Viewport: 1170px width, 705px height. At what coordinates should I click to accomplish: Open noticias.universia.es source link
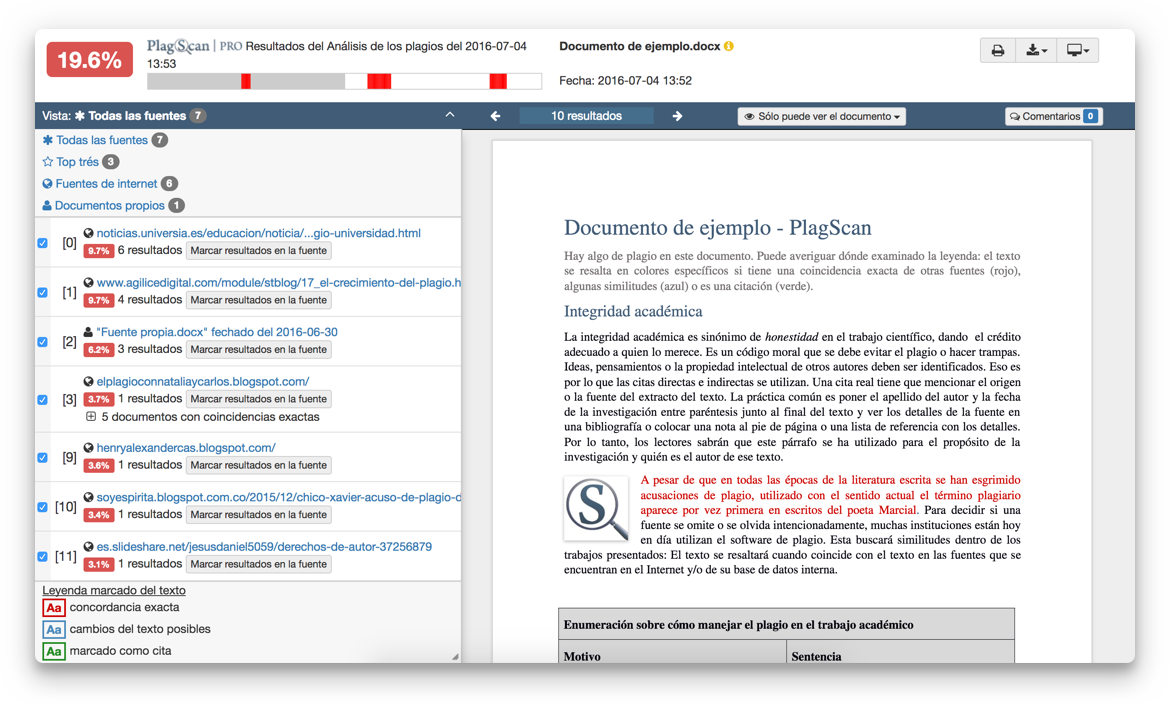[258, 234]
